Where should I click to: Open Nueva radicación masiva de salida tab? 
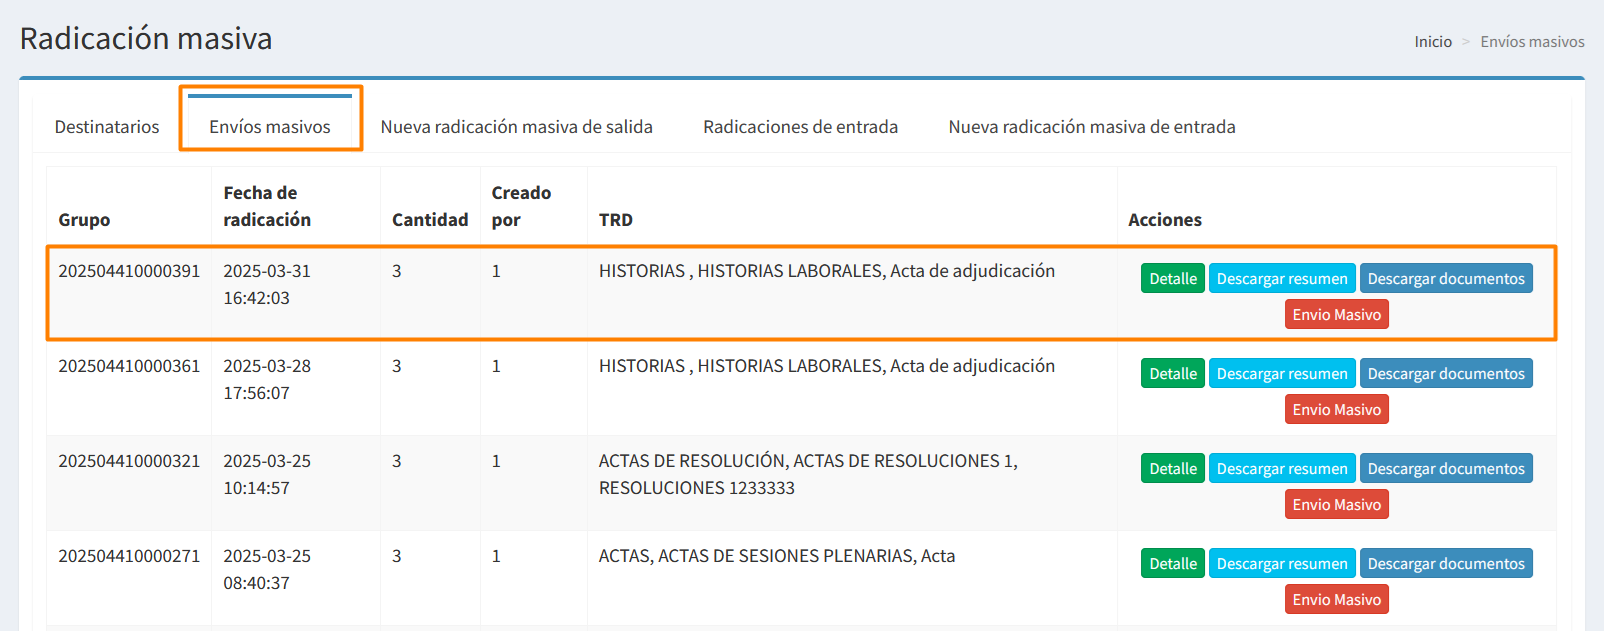tap(517, 127)
